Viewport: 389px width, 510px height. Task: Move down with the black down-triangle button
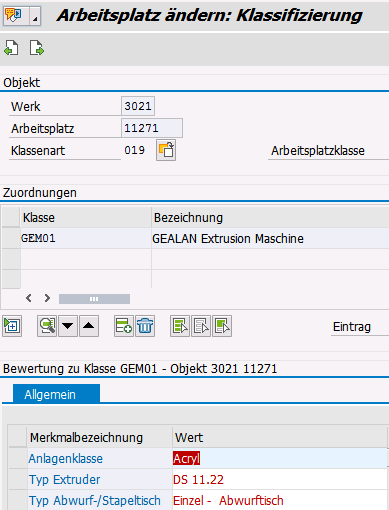(68, 326)
